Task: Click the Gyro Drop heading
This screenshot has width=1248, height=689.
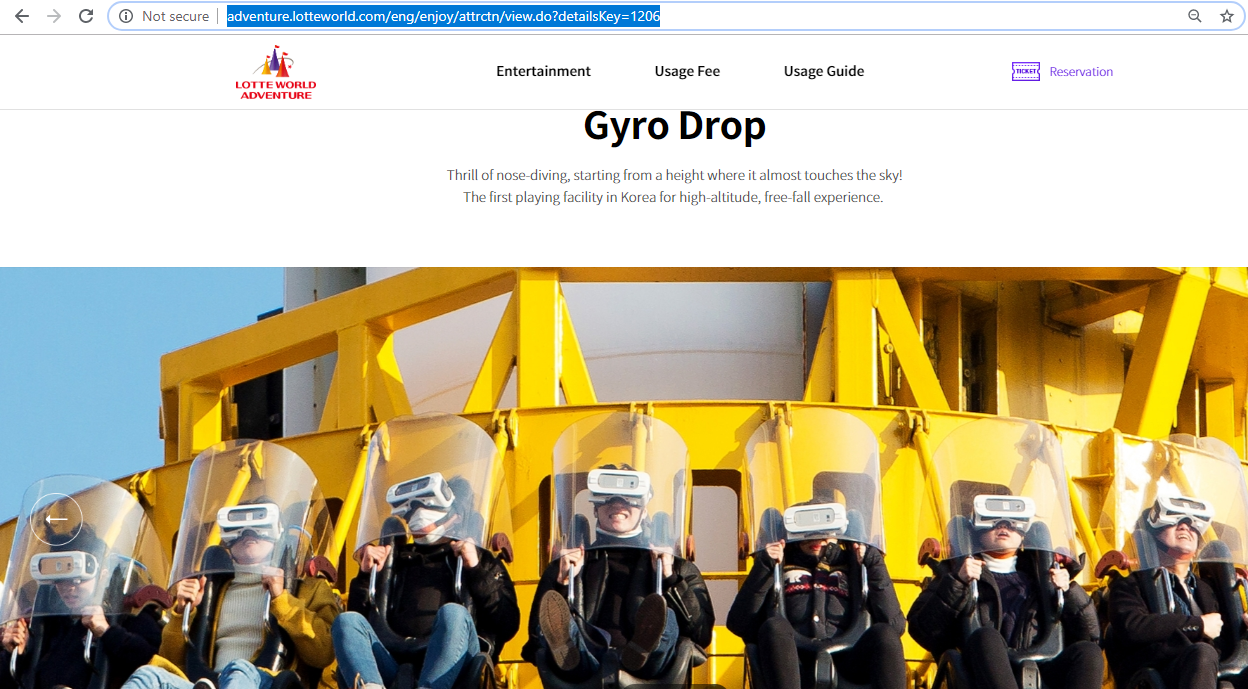Action: click(x=675, y=126)
